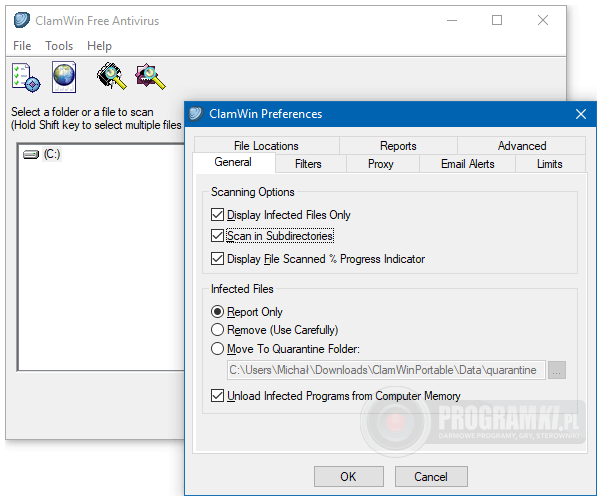This screenshot has width=603, height=501.
Task: Open the Help menu
Action: (99, 46)
